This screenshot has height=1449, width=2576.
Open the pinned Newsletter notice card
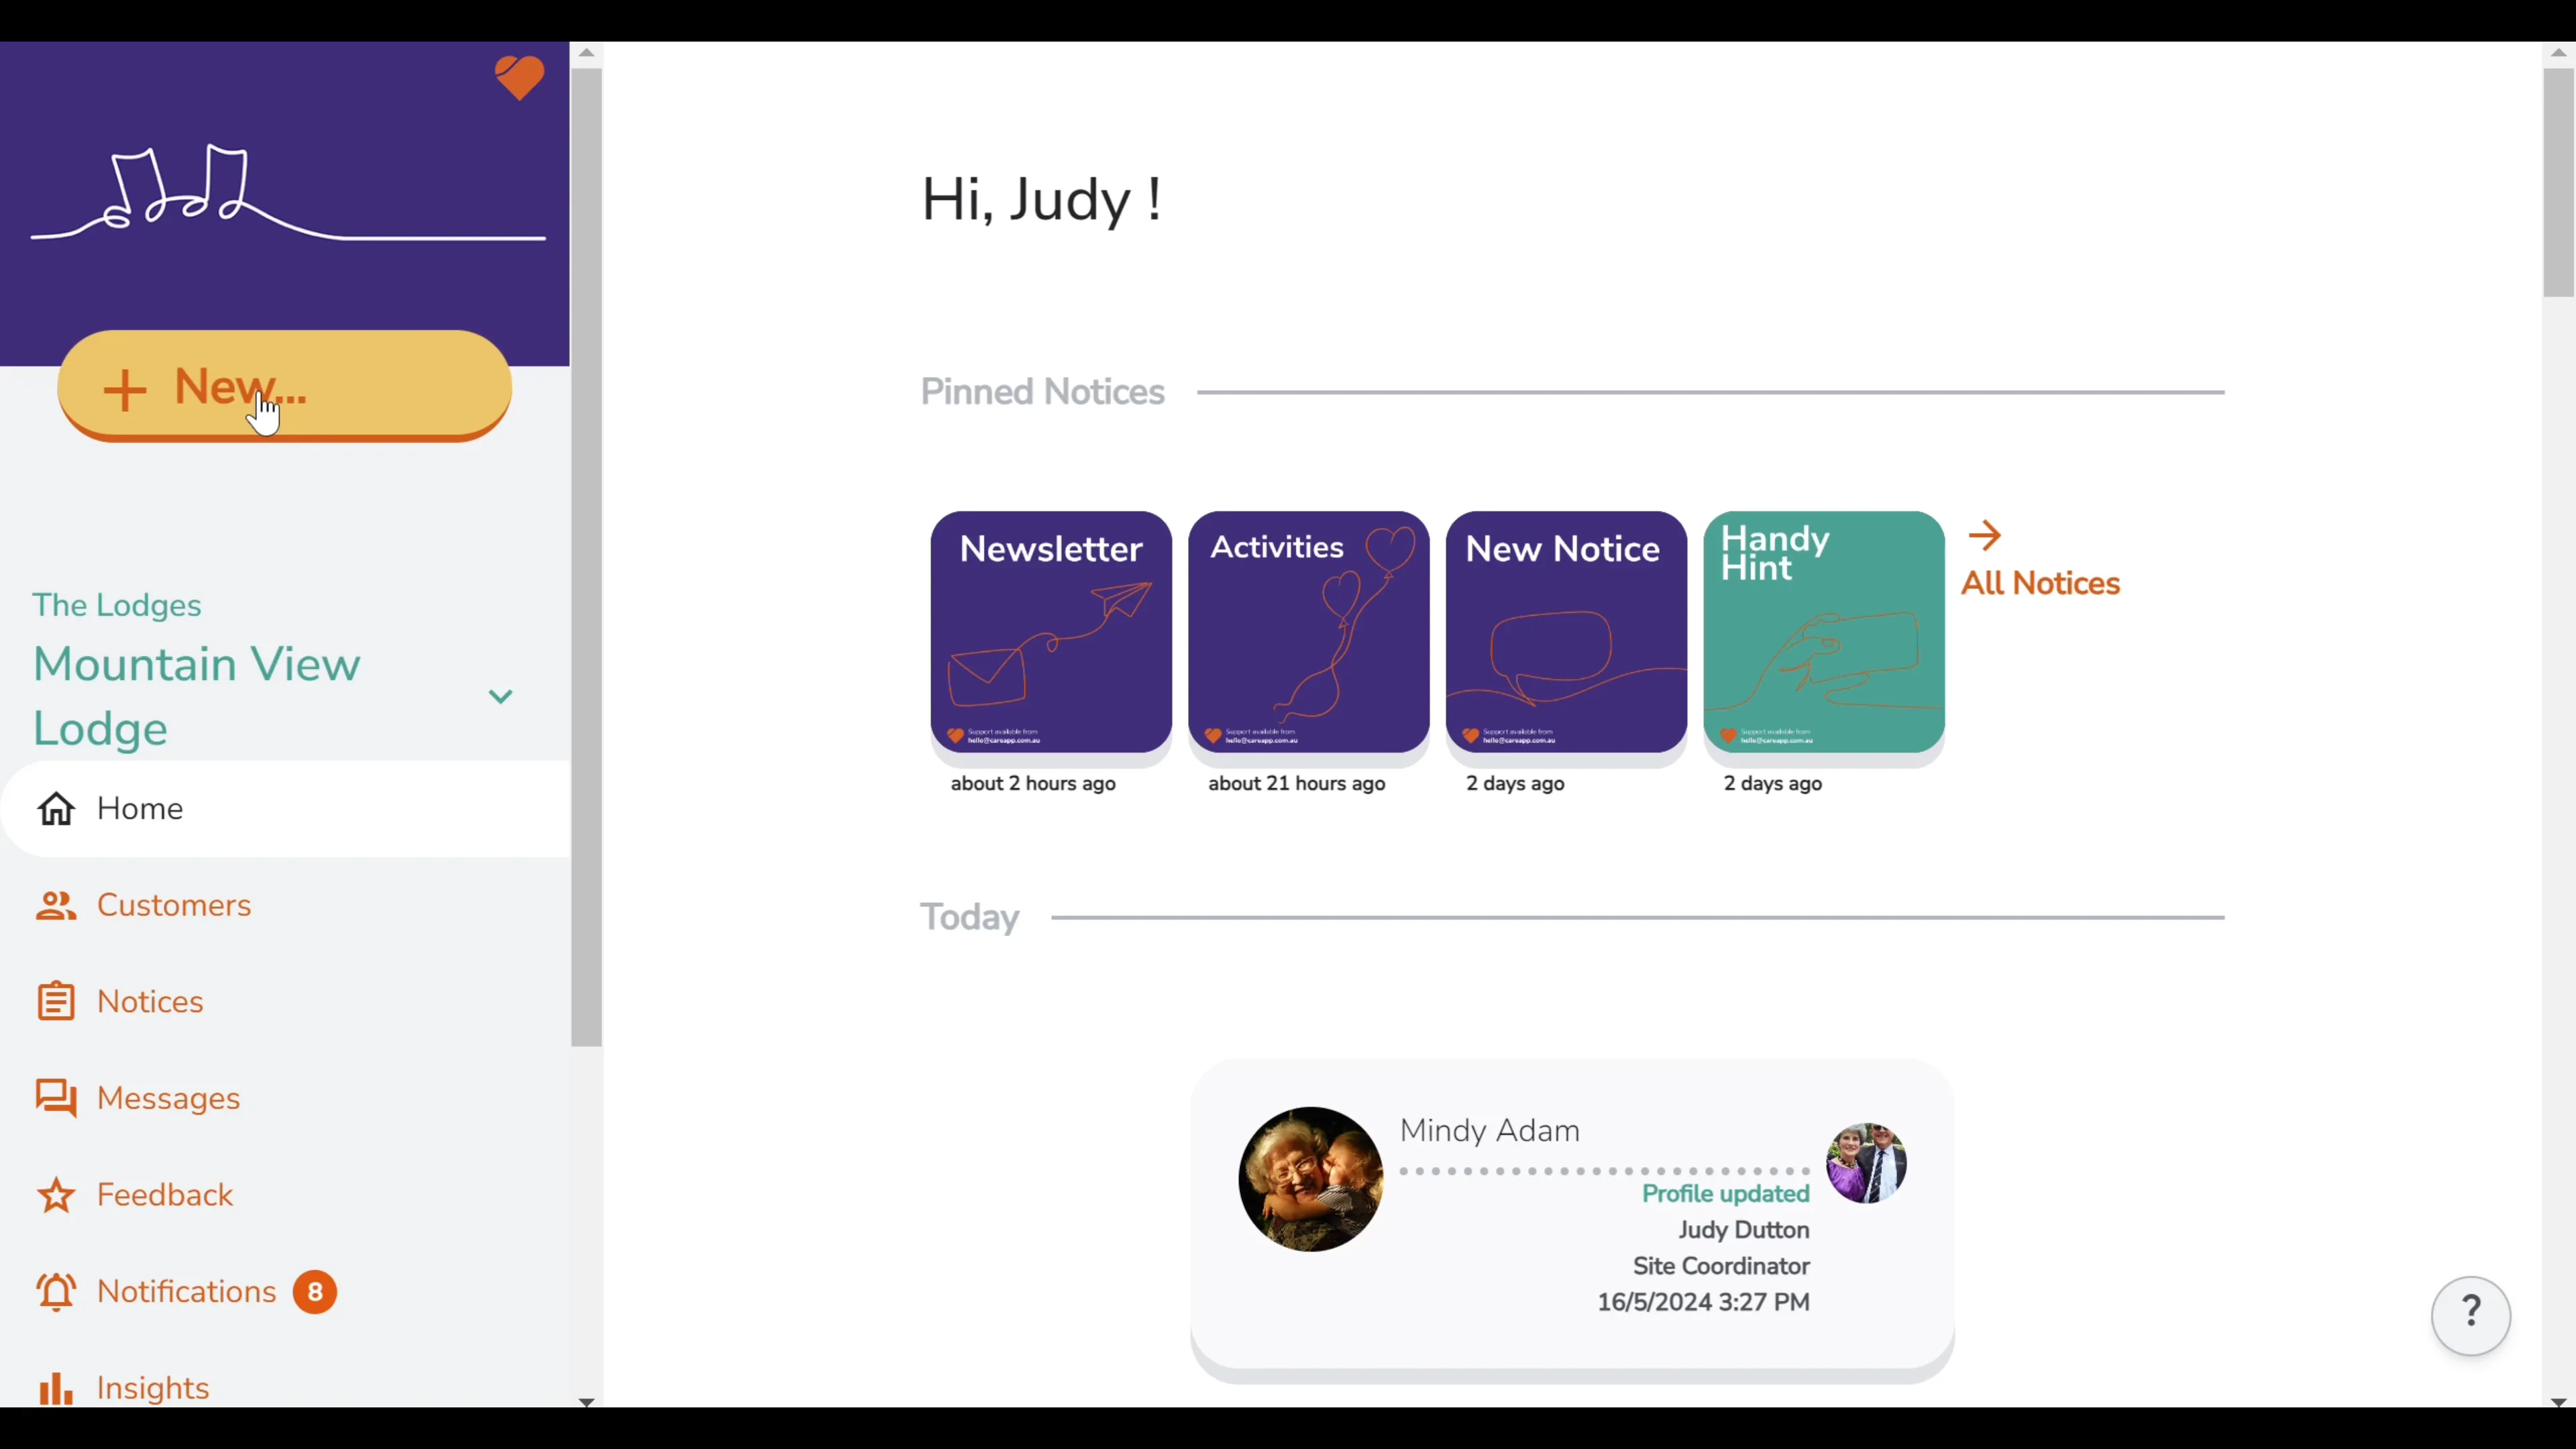[1051, 632]
